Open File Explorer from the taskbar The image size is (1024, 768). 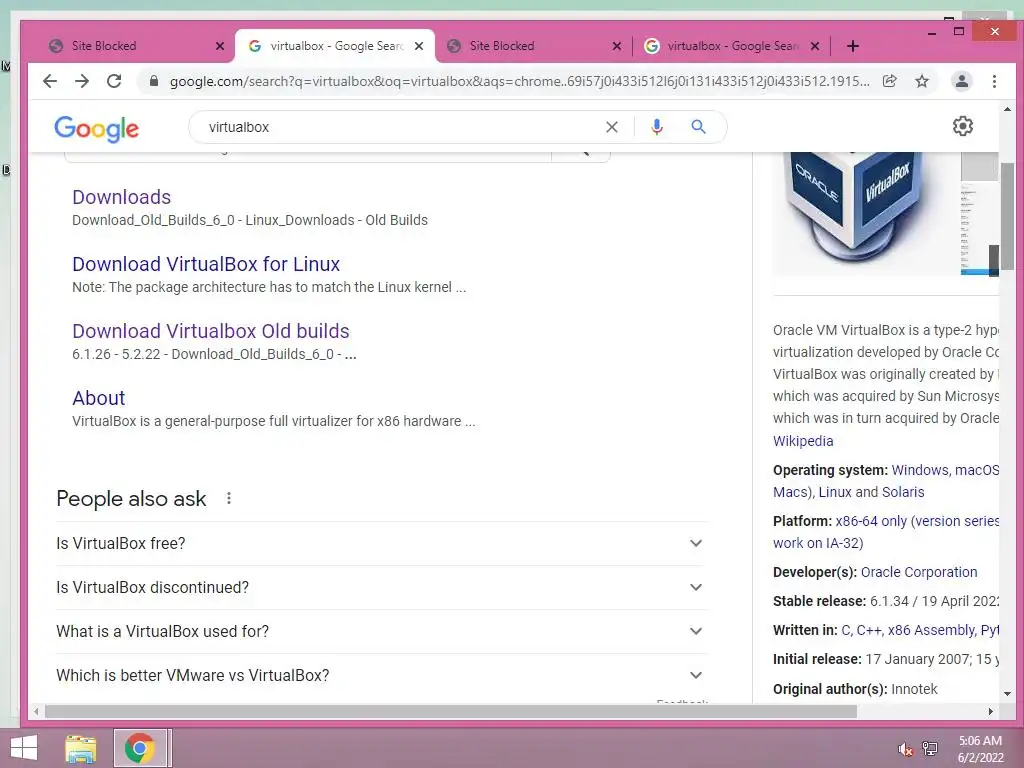tap(81, 749)
